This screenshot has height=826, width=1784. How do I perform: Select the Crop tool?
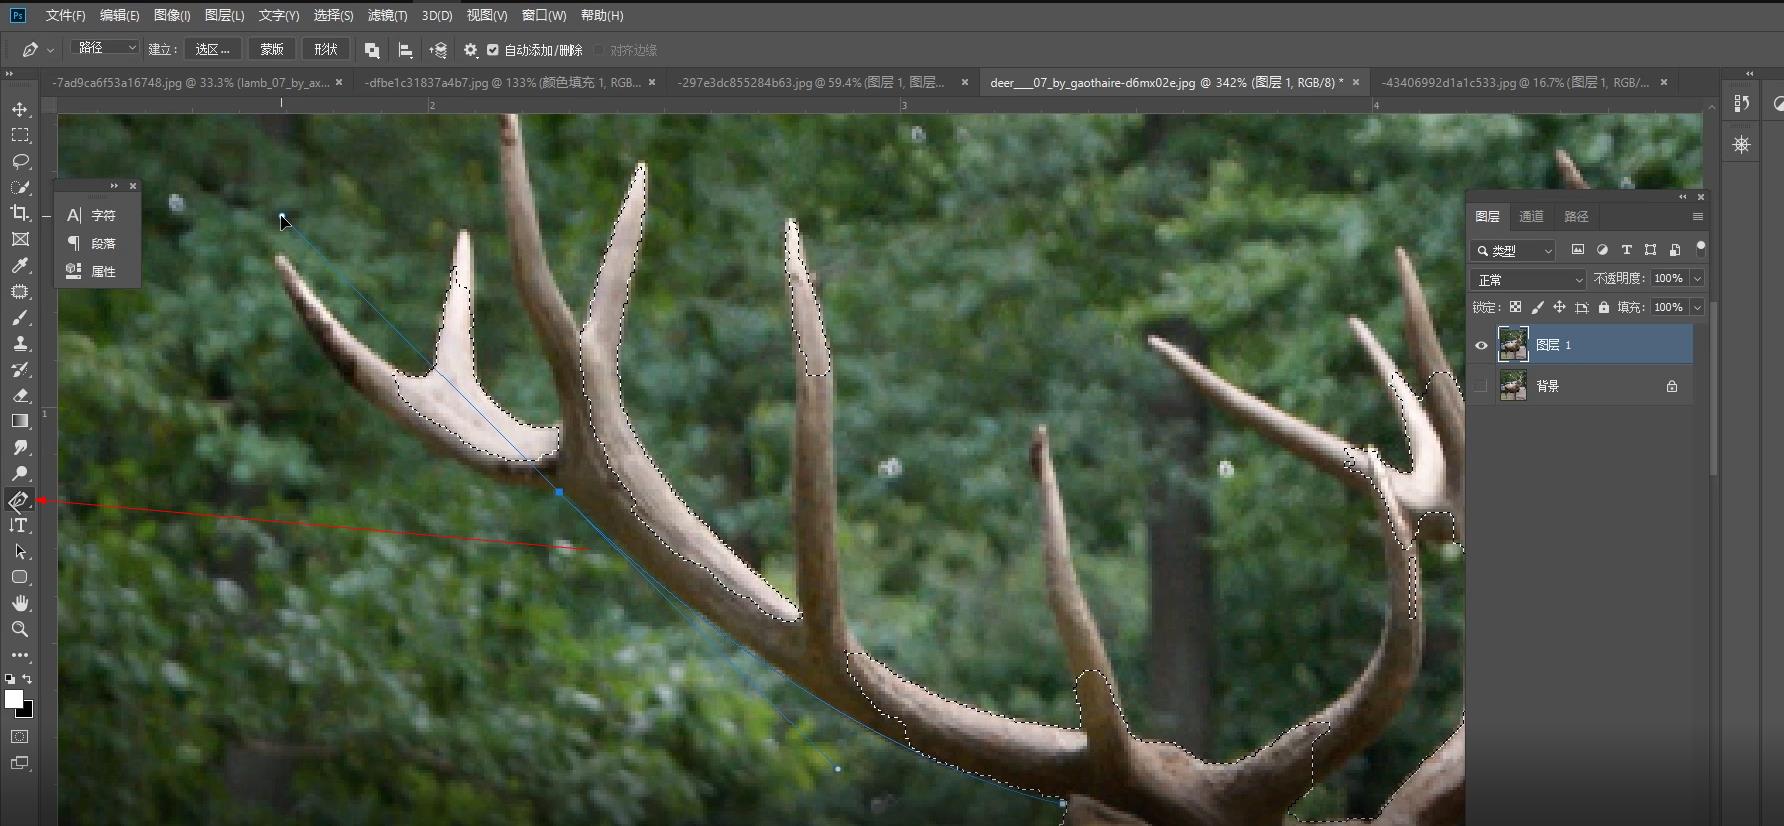(20, 213)
